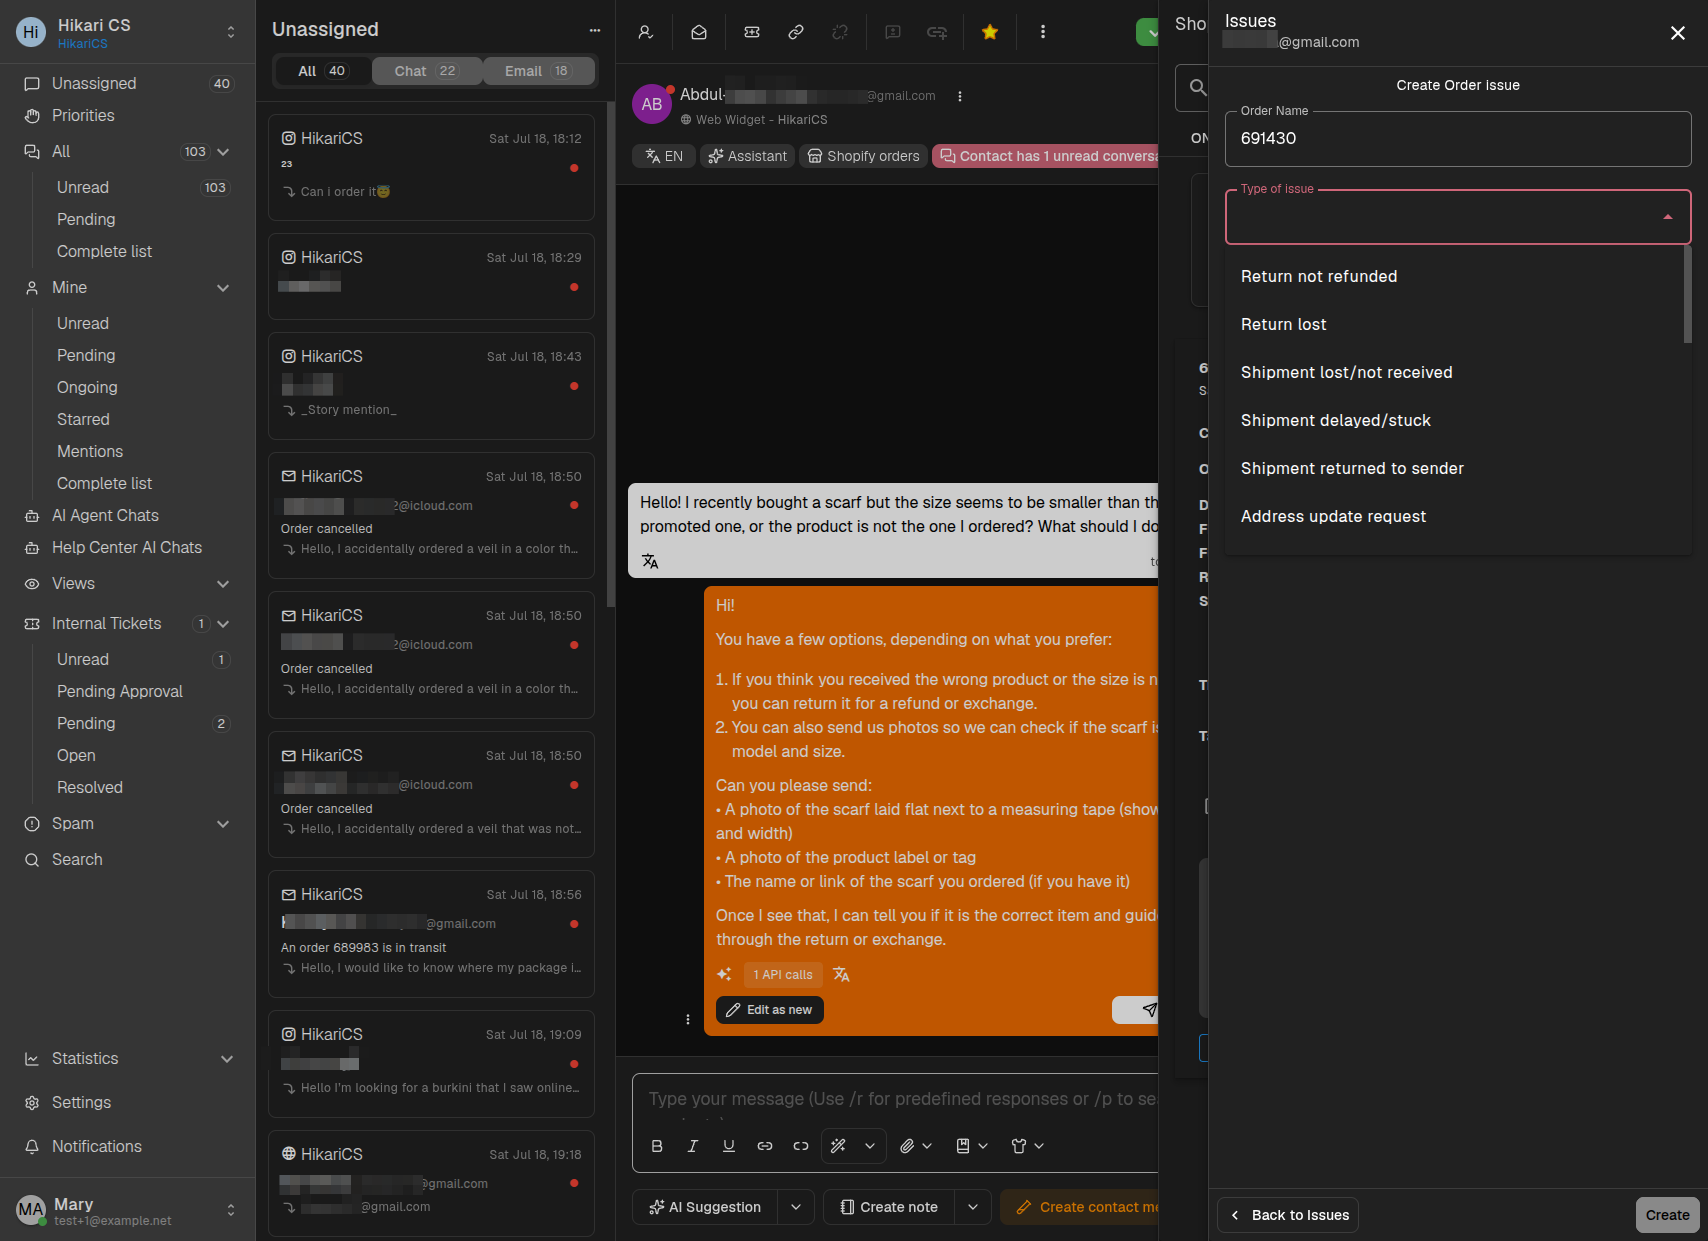
Task: Click the Shopify orders tag
Action: [863, 156]
